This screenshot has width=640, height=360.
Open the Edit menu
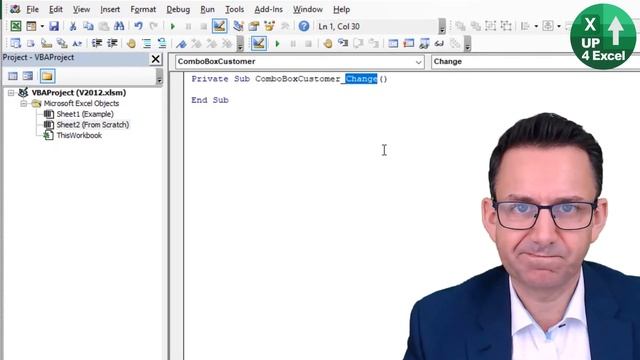[x=56, y=9]
